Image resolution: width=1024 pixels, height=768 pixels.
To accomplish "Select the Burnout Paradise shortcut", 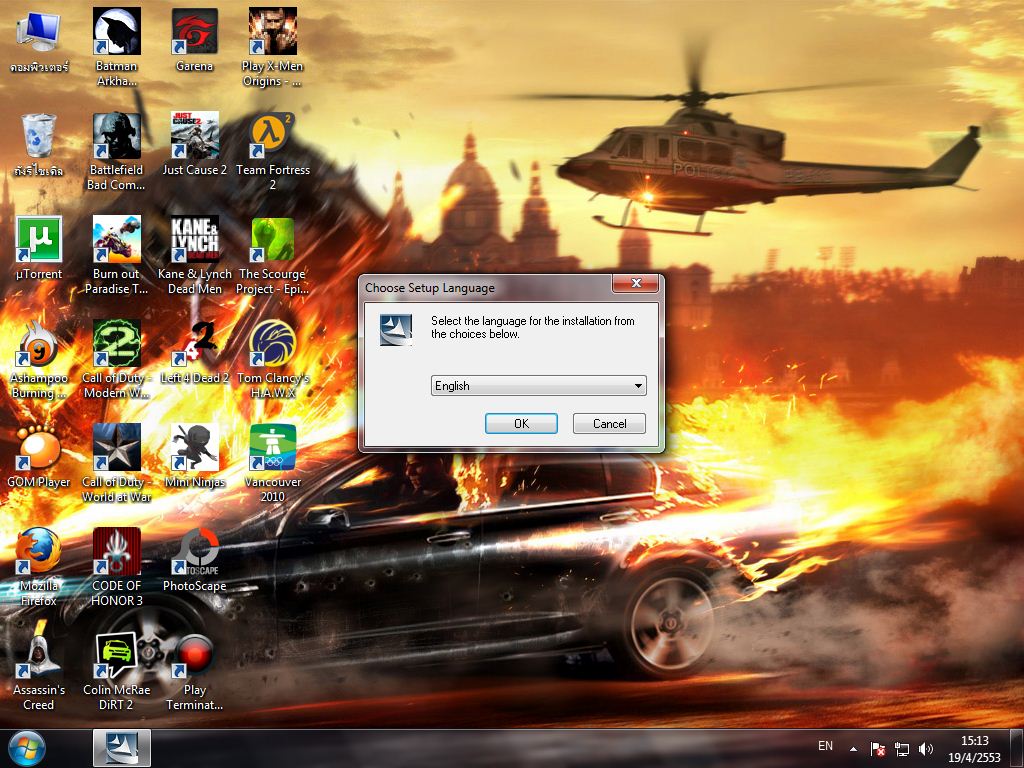I will pyautogui.click(x=116, y=255).
